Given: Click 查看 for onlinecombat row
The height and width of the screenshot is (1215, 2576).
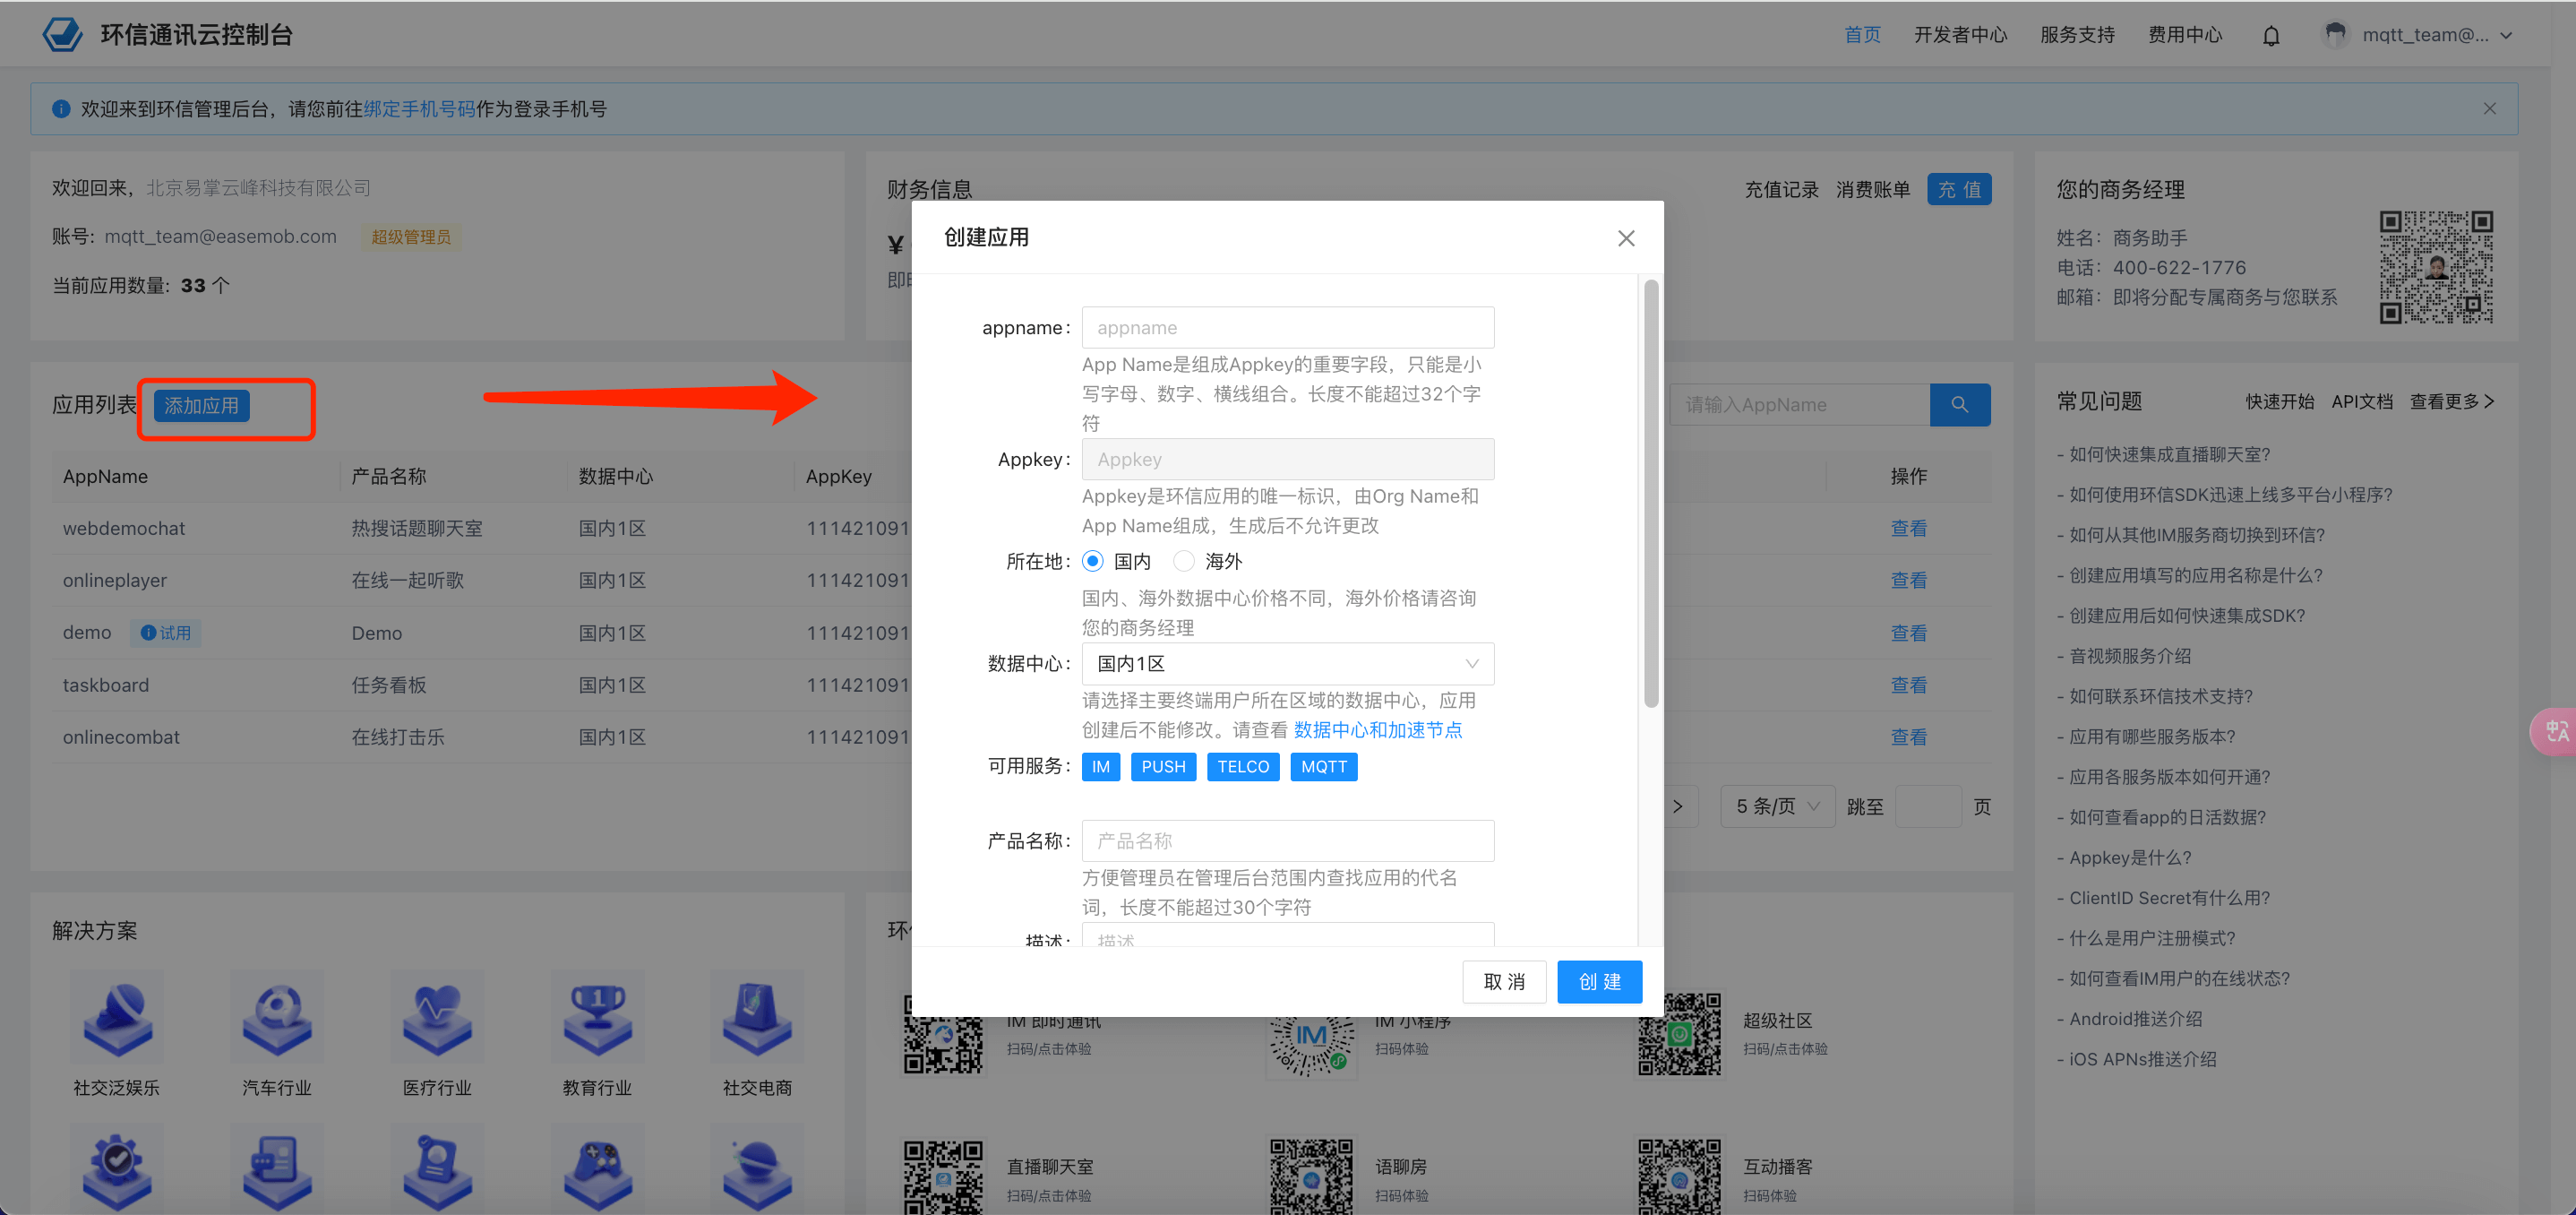Looking at the screenshot, I should 1909,738.
